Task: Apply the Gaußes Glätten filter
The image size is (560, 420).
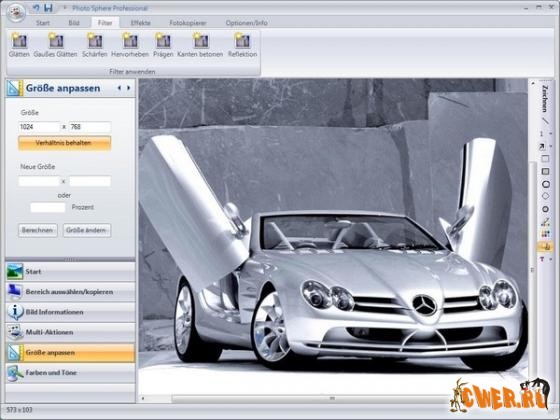Action: (x=55, y=45)
